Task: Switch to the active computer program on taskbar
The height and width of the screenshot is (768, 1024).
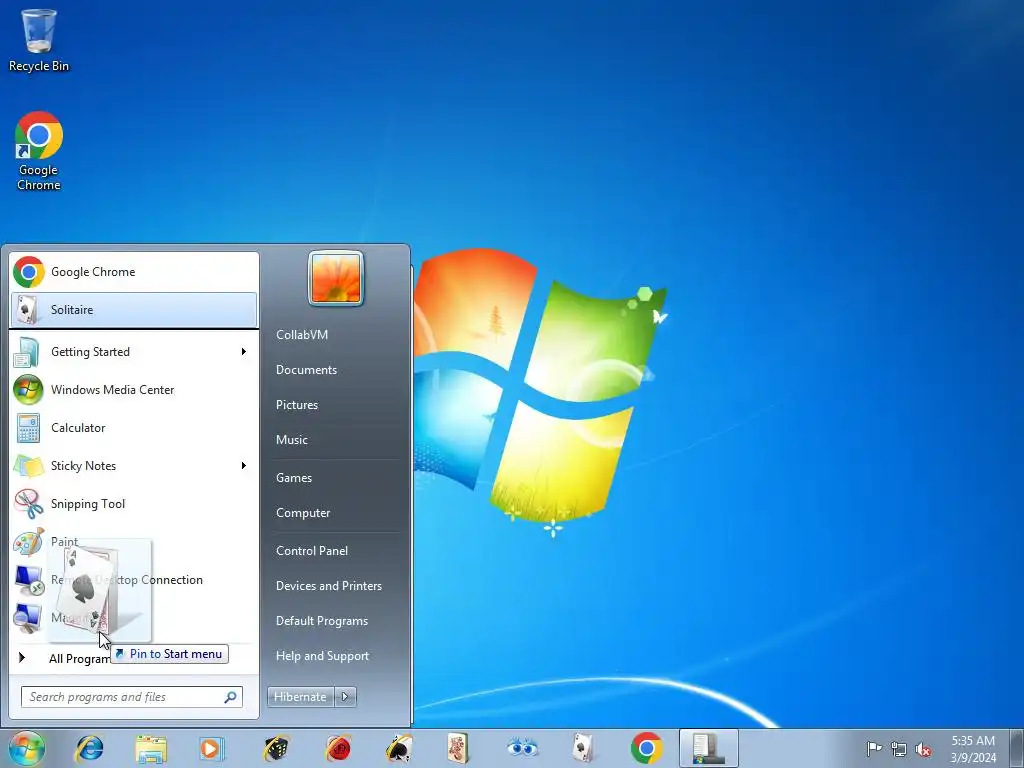Action: point(709,748)
